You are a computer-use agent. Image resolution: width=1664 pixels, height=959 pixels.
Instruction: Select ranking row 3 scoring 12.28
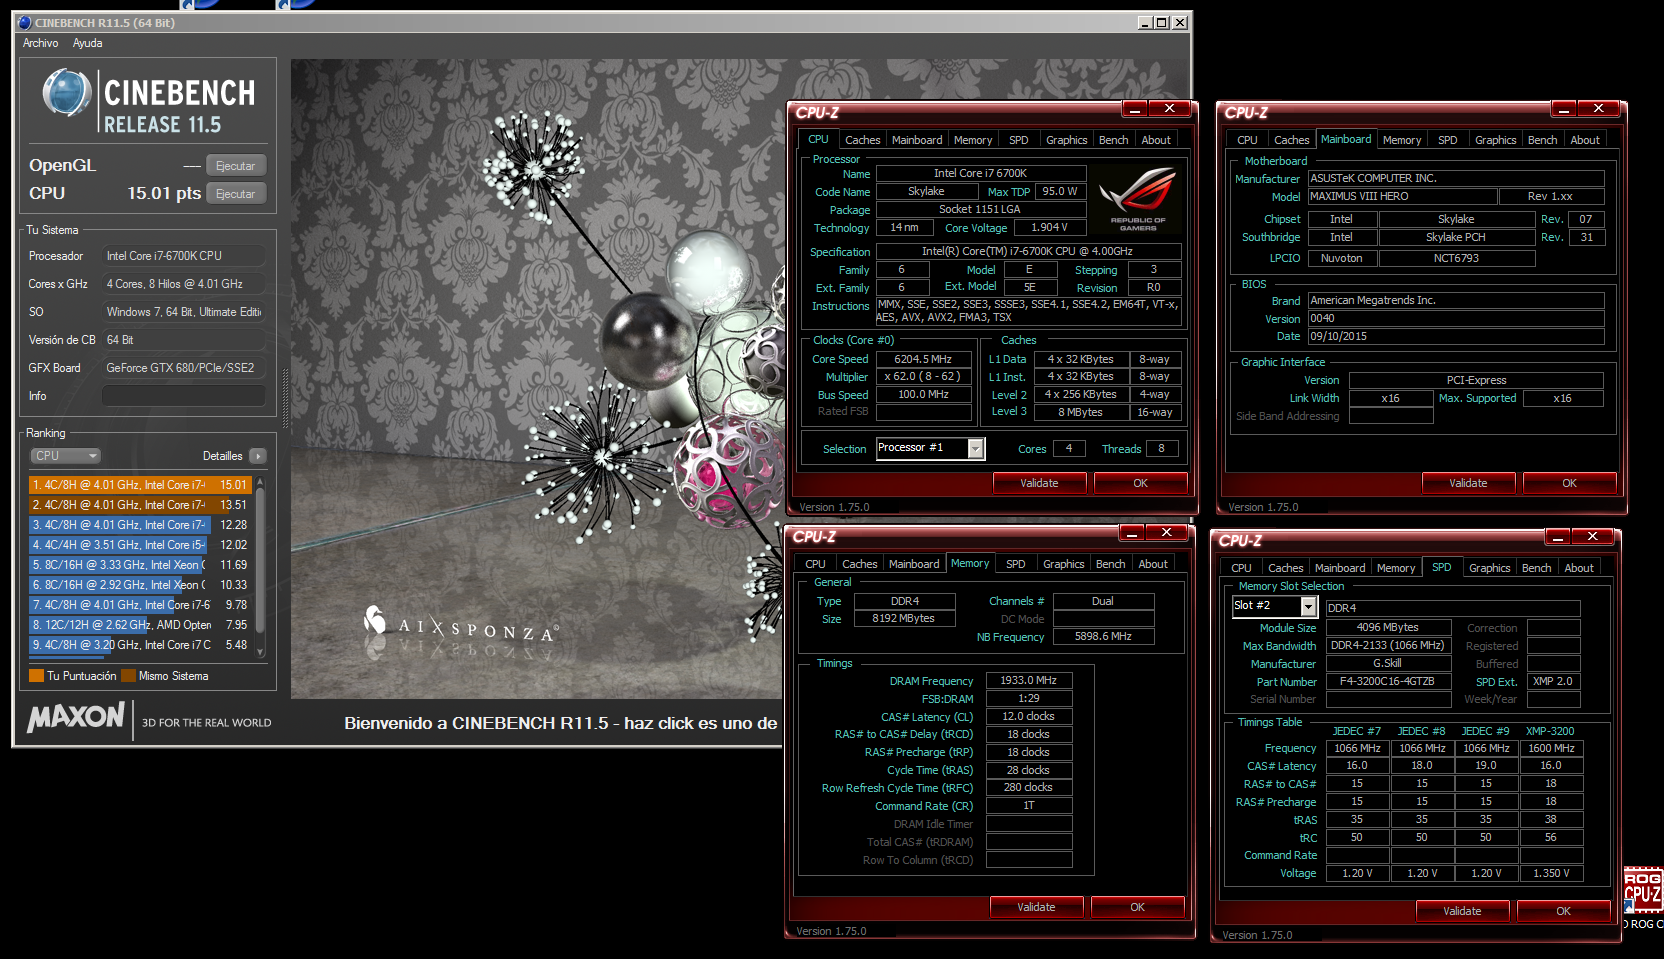pos(140,525)
